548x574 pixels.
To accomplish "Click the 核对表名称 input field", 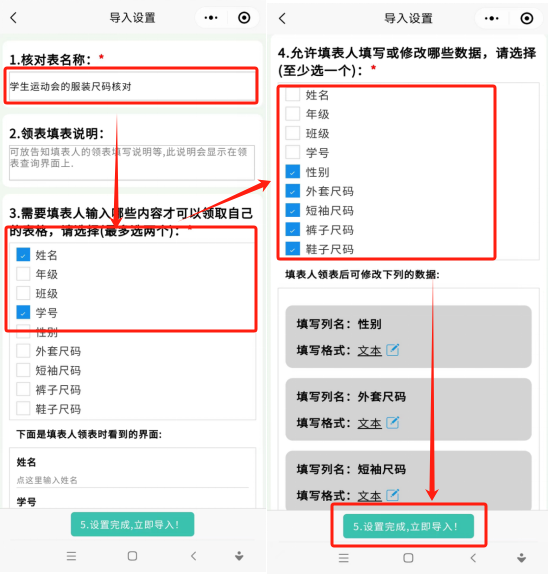I will tap(132, 86).
